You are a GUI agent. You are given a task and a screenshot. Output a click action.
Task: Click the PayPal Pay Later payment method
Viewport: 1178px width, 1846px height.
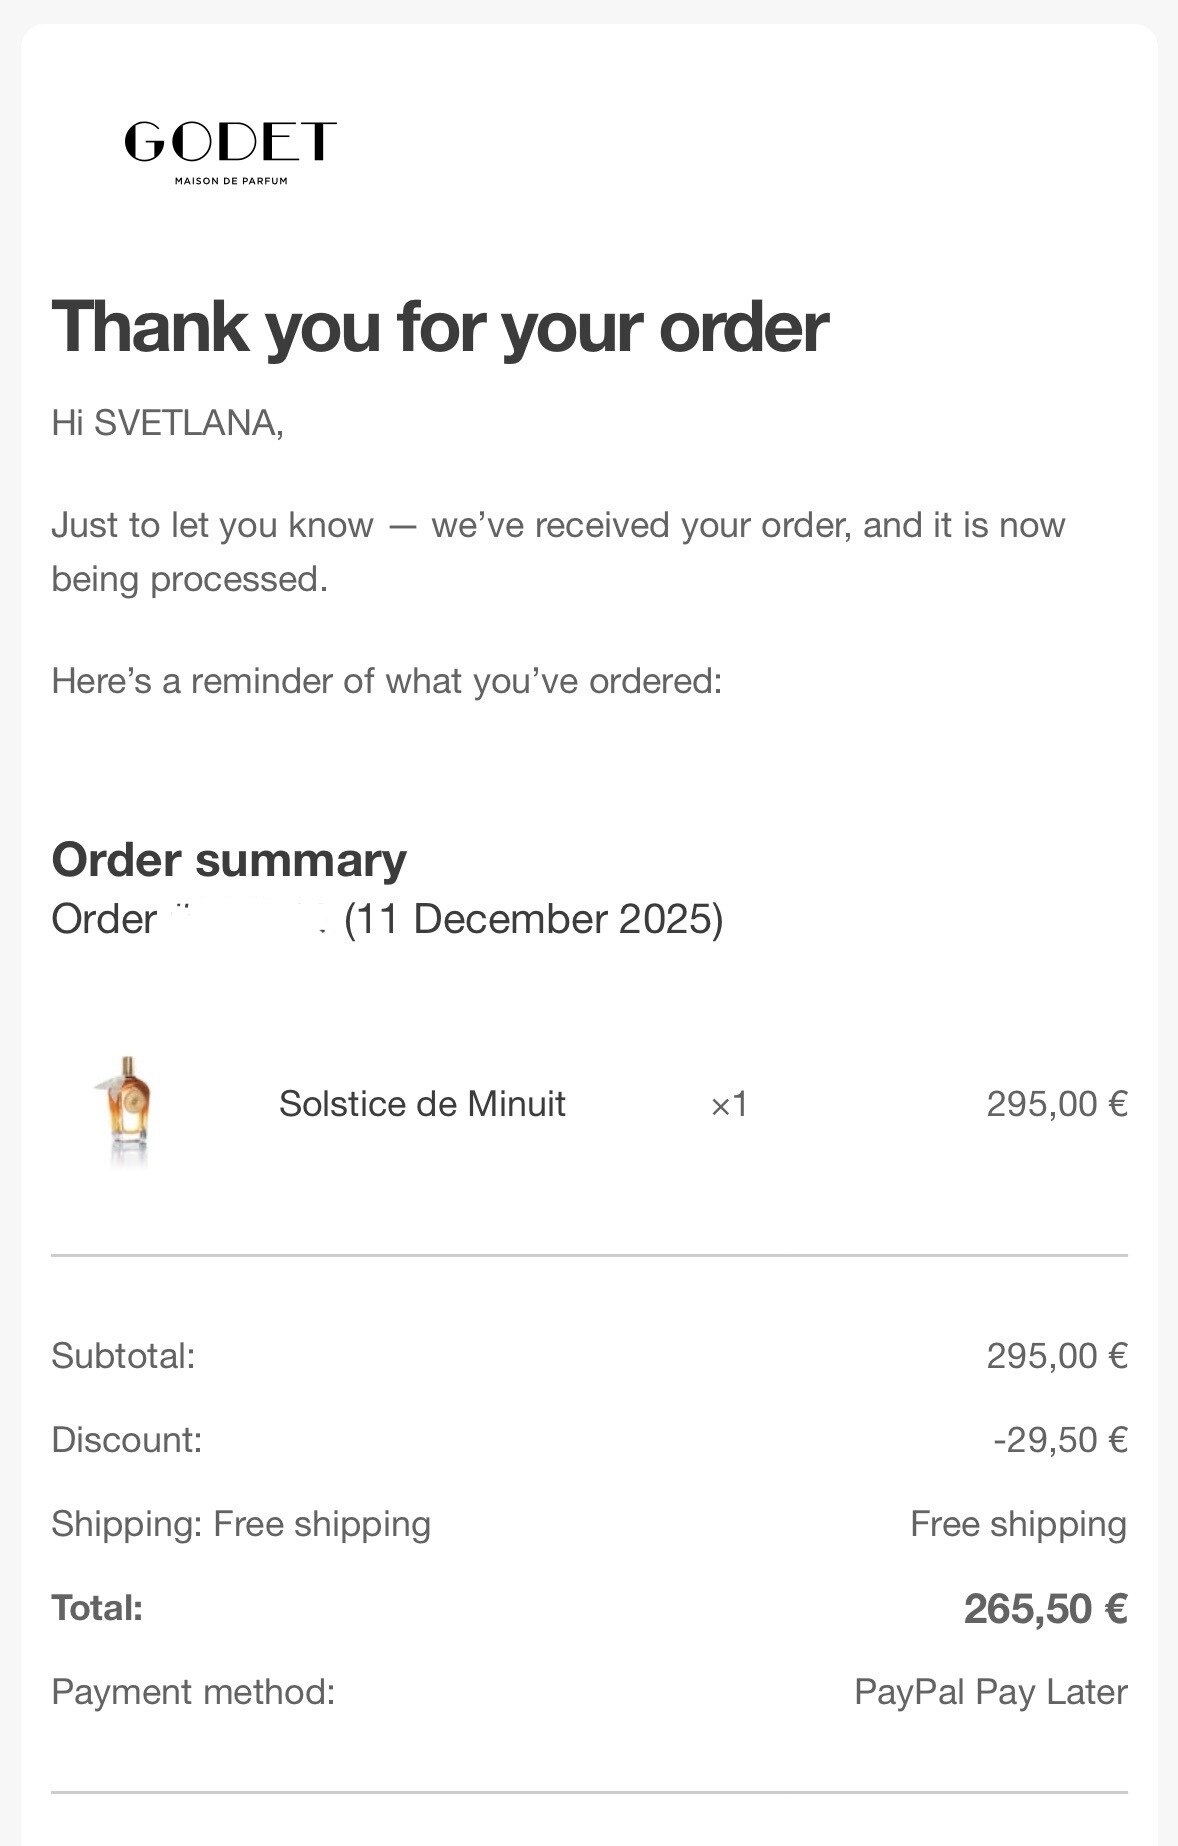[x=990, y=1692]
